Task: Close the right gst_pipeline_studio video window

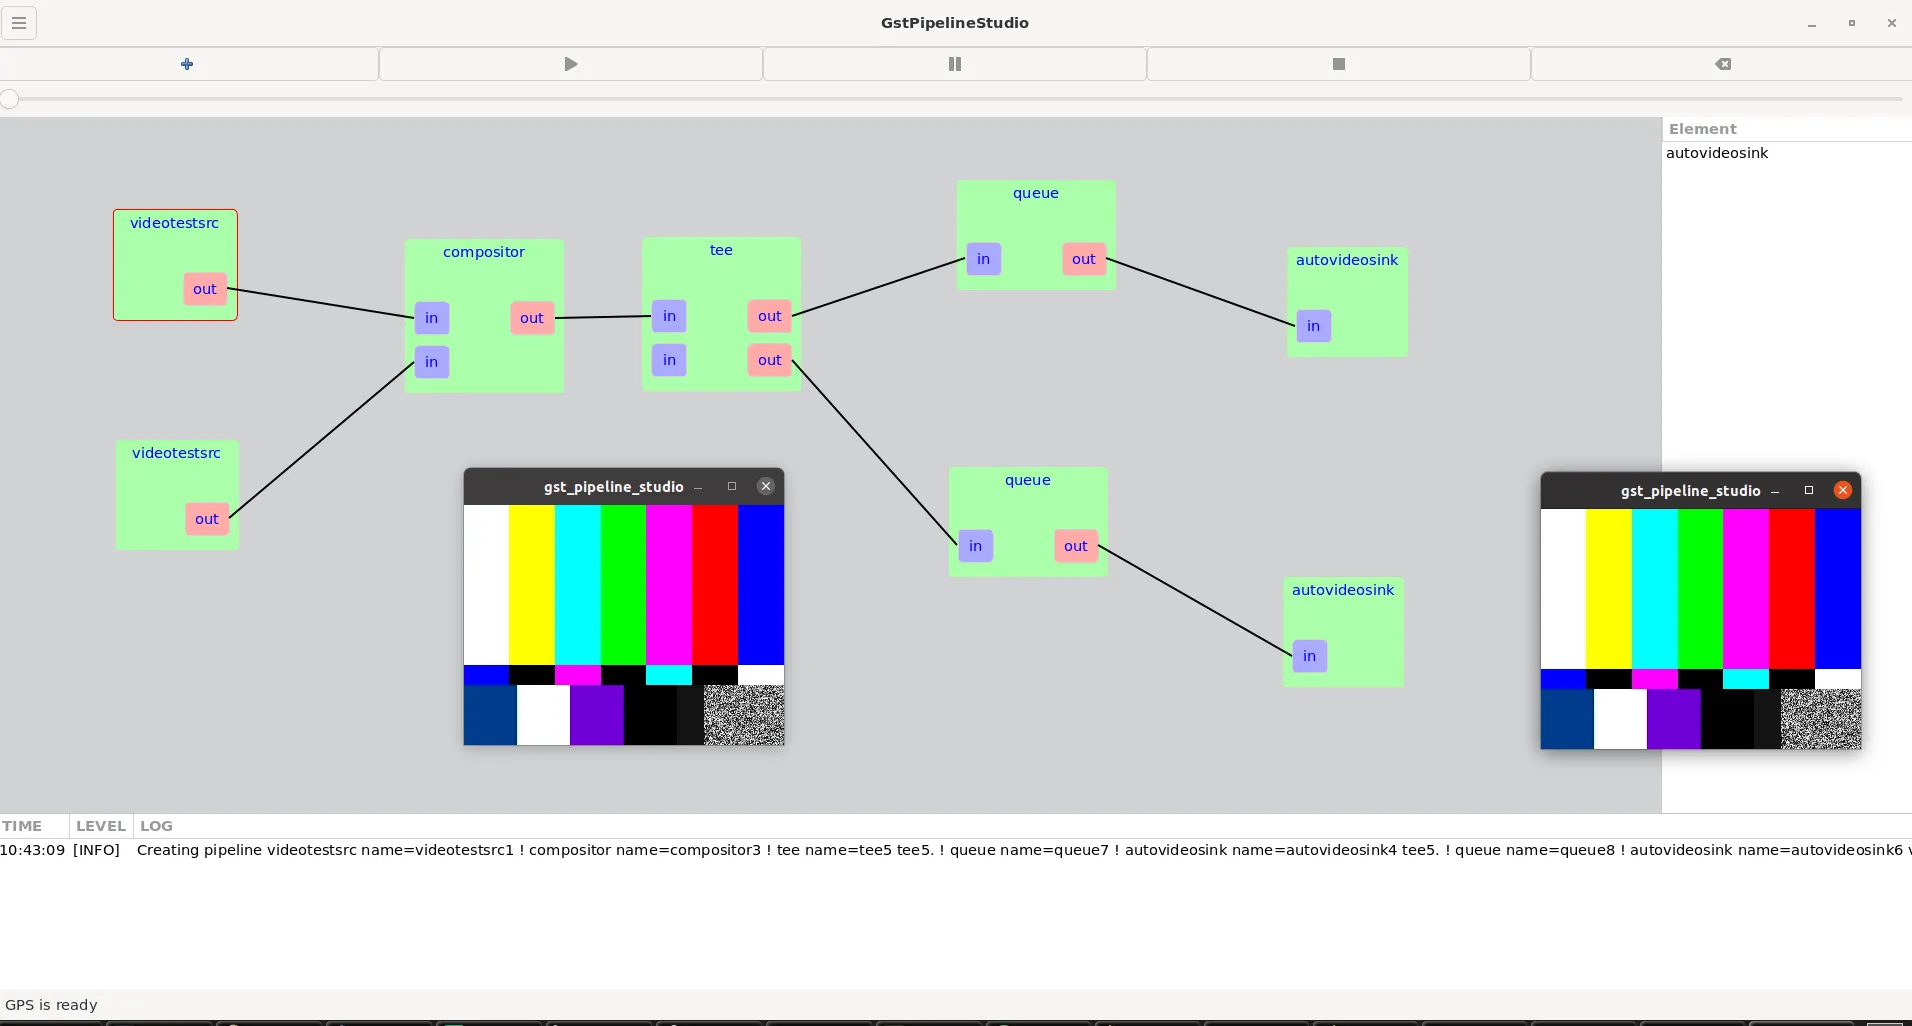Action: pyautogui.click(x=1842, y=490)
